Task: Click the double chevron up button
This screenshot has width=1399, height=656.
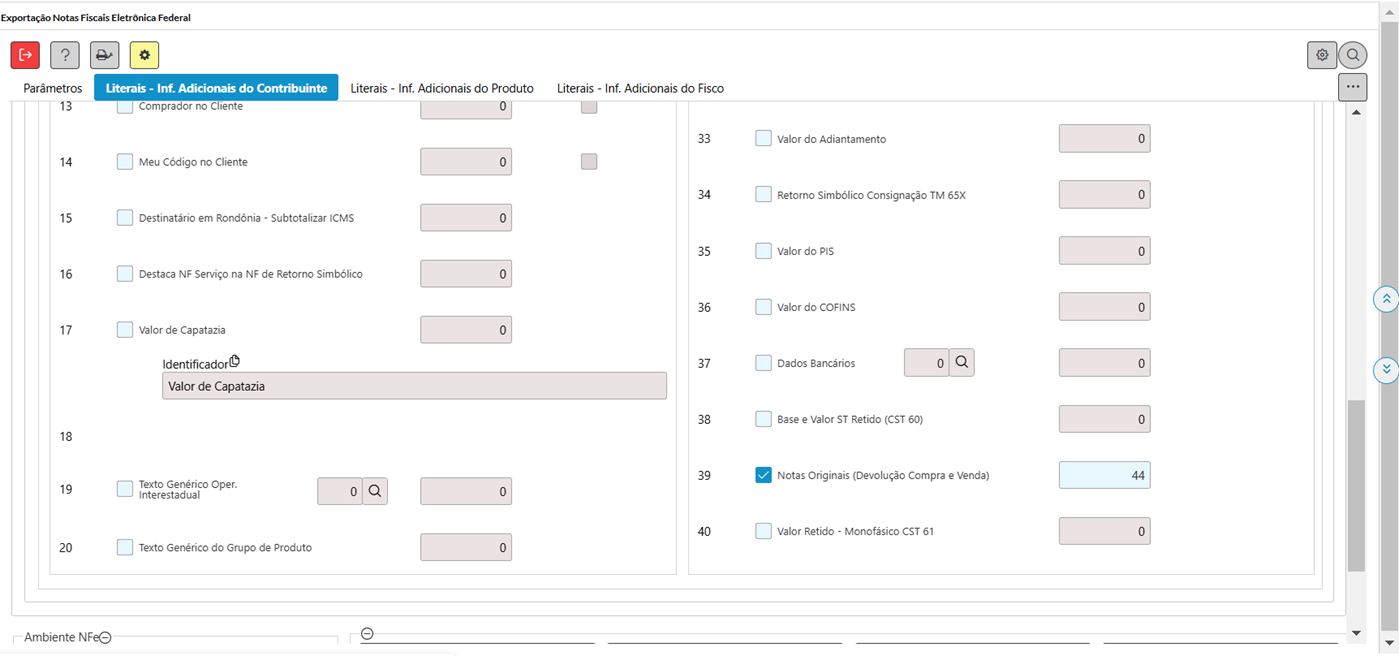Action: pyautogui.click(x=1386, y=299)
